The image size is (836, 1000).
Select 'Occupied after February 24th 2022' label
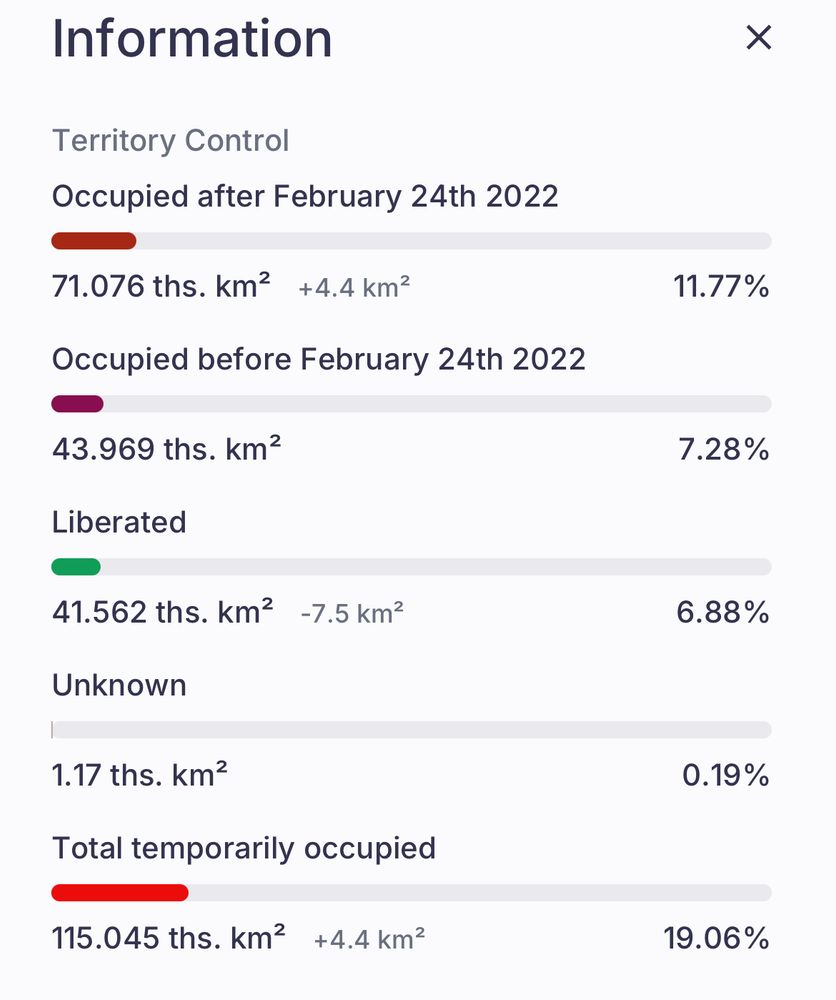(305, 196)
